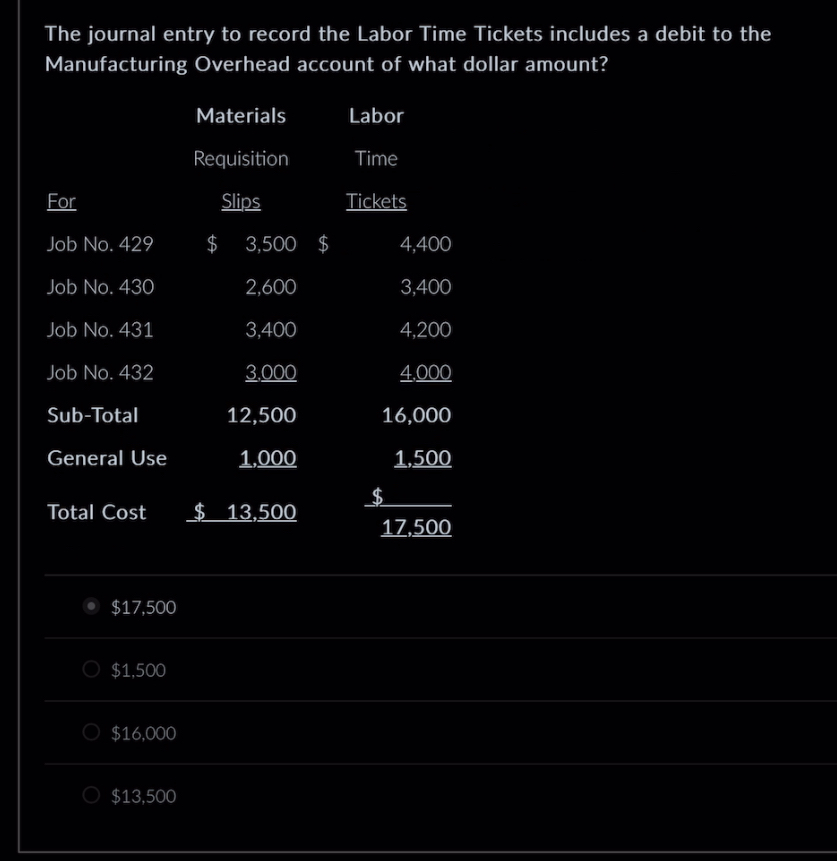
Task: Select the $13,500 answer option
Action: (x=89, y=795)
